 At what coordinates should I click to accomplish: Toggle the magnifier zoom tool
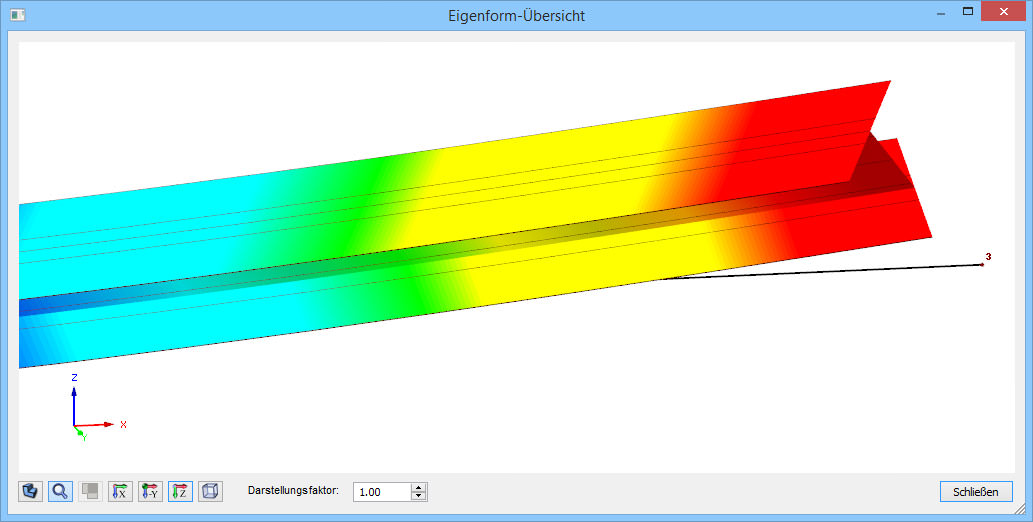(x=60, y=491)
